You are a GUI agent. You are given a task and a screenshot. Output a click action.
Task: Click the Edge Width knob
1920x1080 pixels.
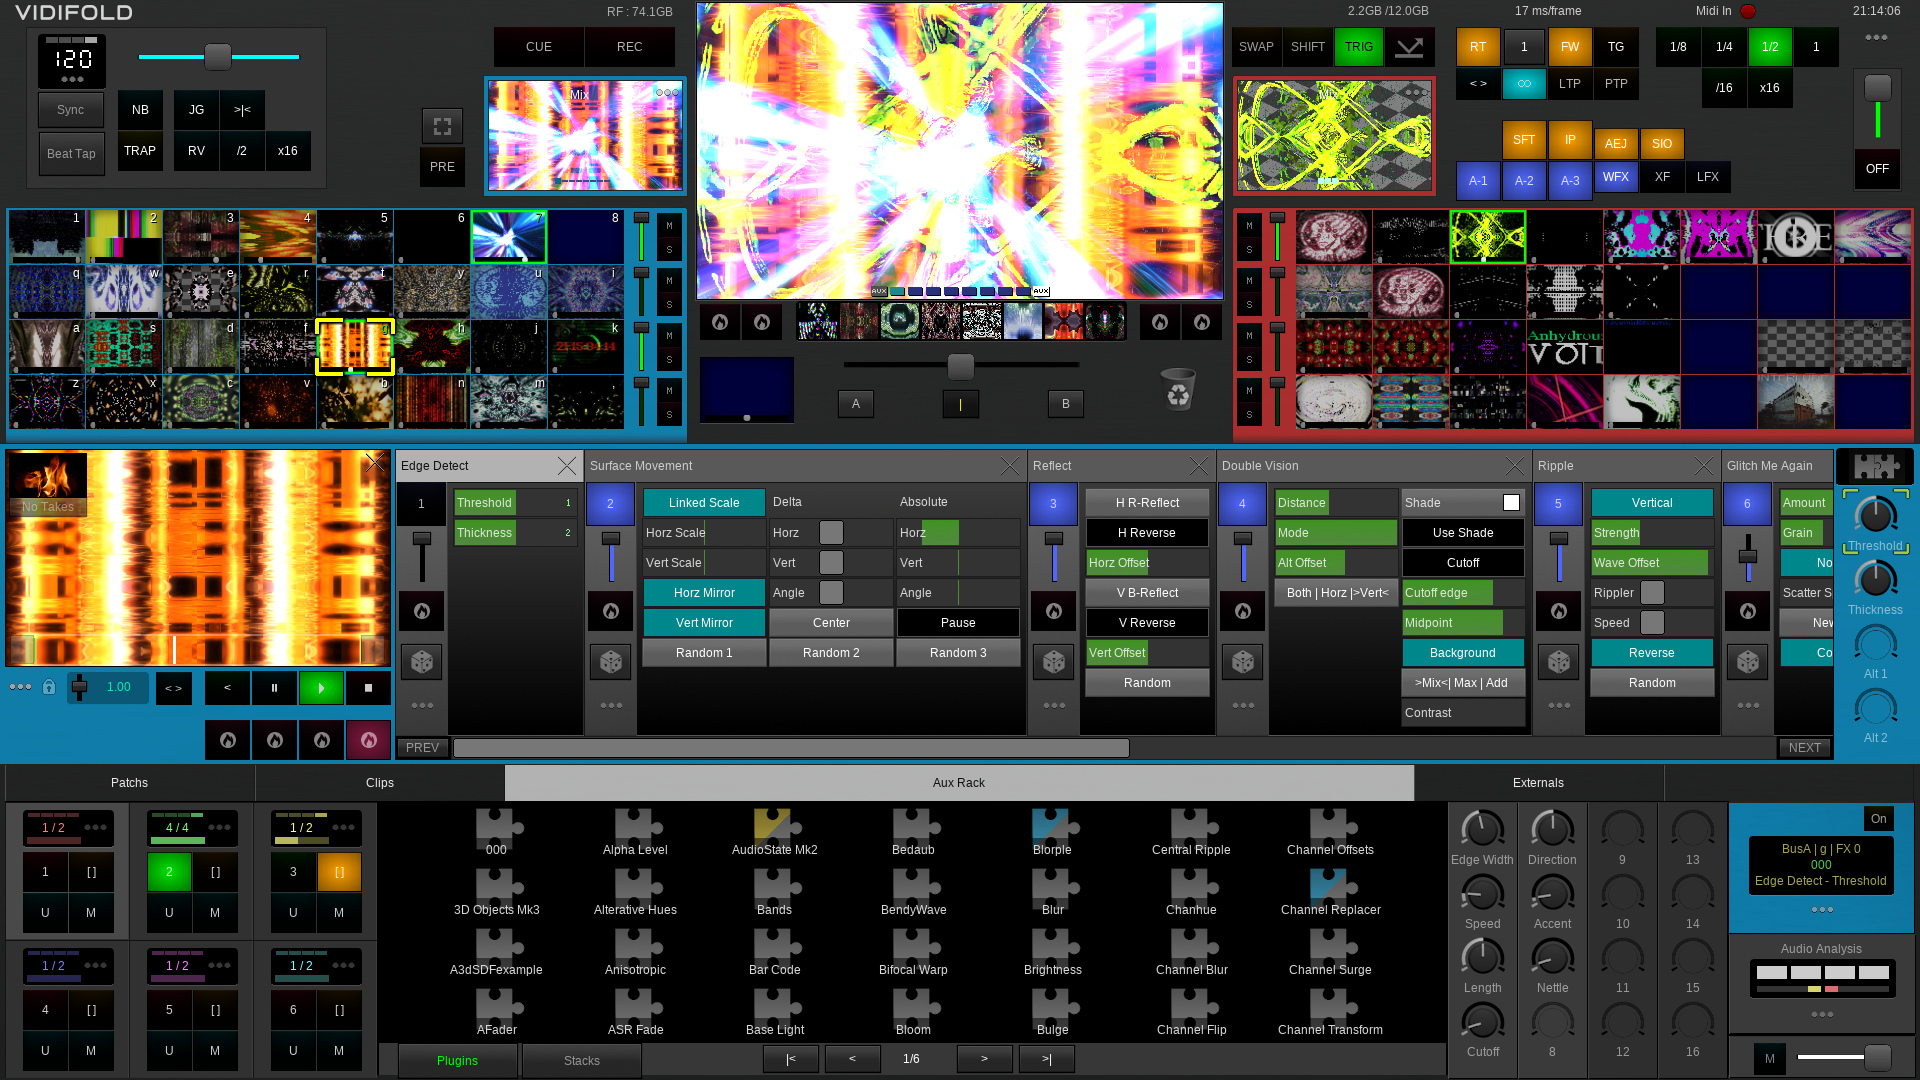(x=1482, y=829)
